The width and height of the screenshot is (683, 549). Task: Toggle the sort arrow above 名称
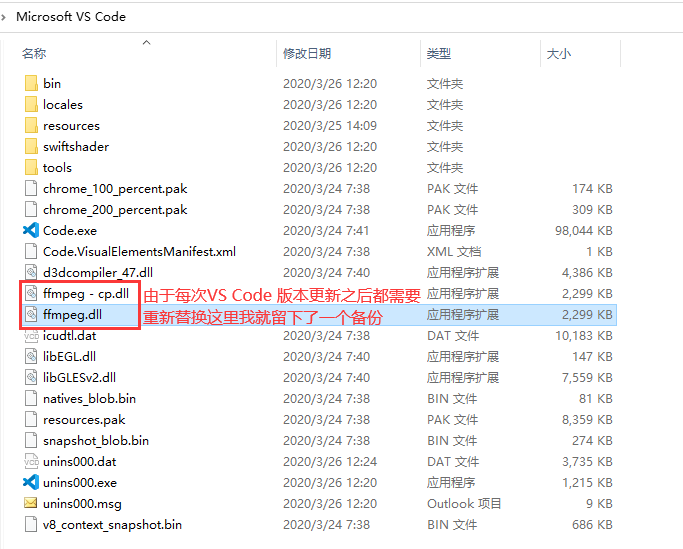pos(147,42)
